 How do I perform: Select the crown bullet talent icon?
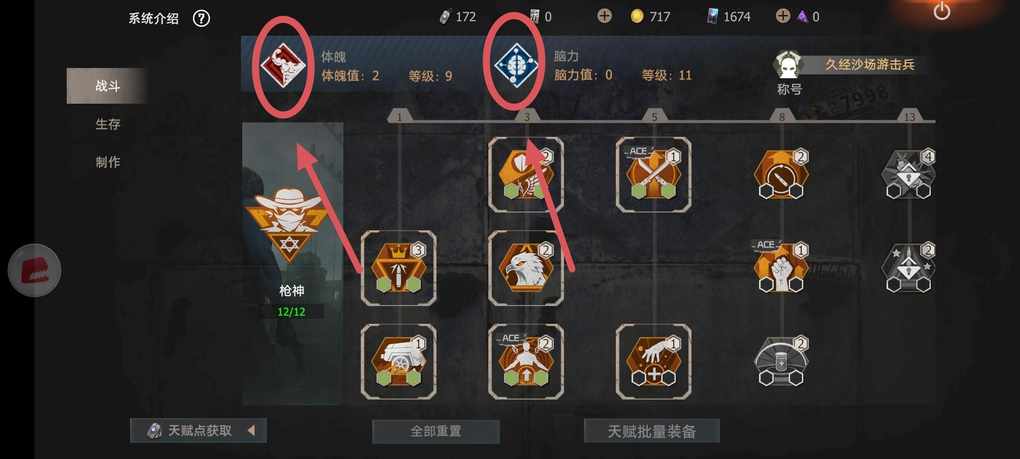398,267
